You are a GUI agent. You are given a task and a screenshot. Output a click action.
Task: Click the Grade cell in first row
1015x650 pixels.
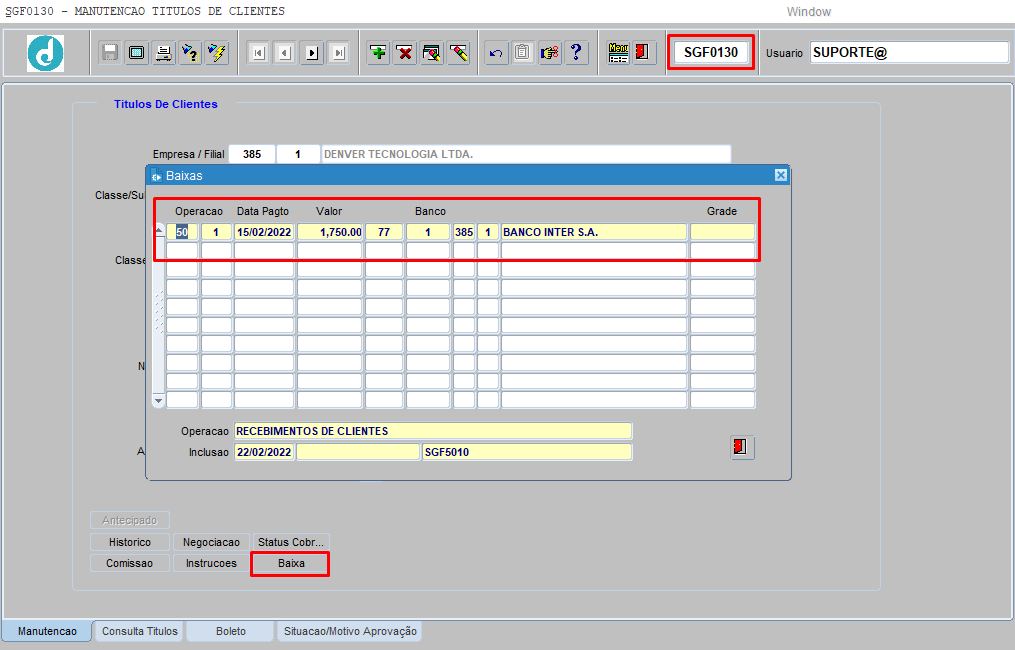722,232
